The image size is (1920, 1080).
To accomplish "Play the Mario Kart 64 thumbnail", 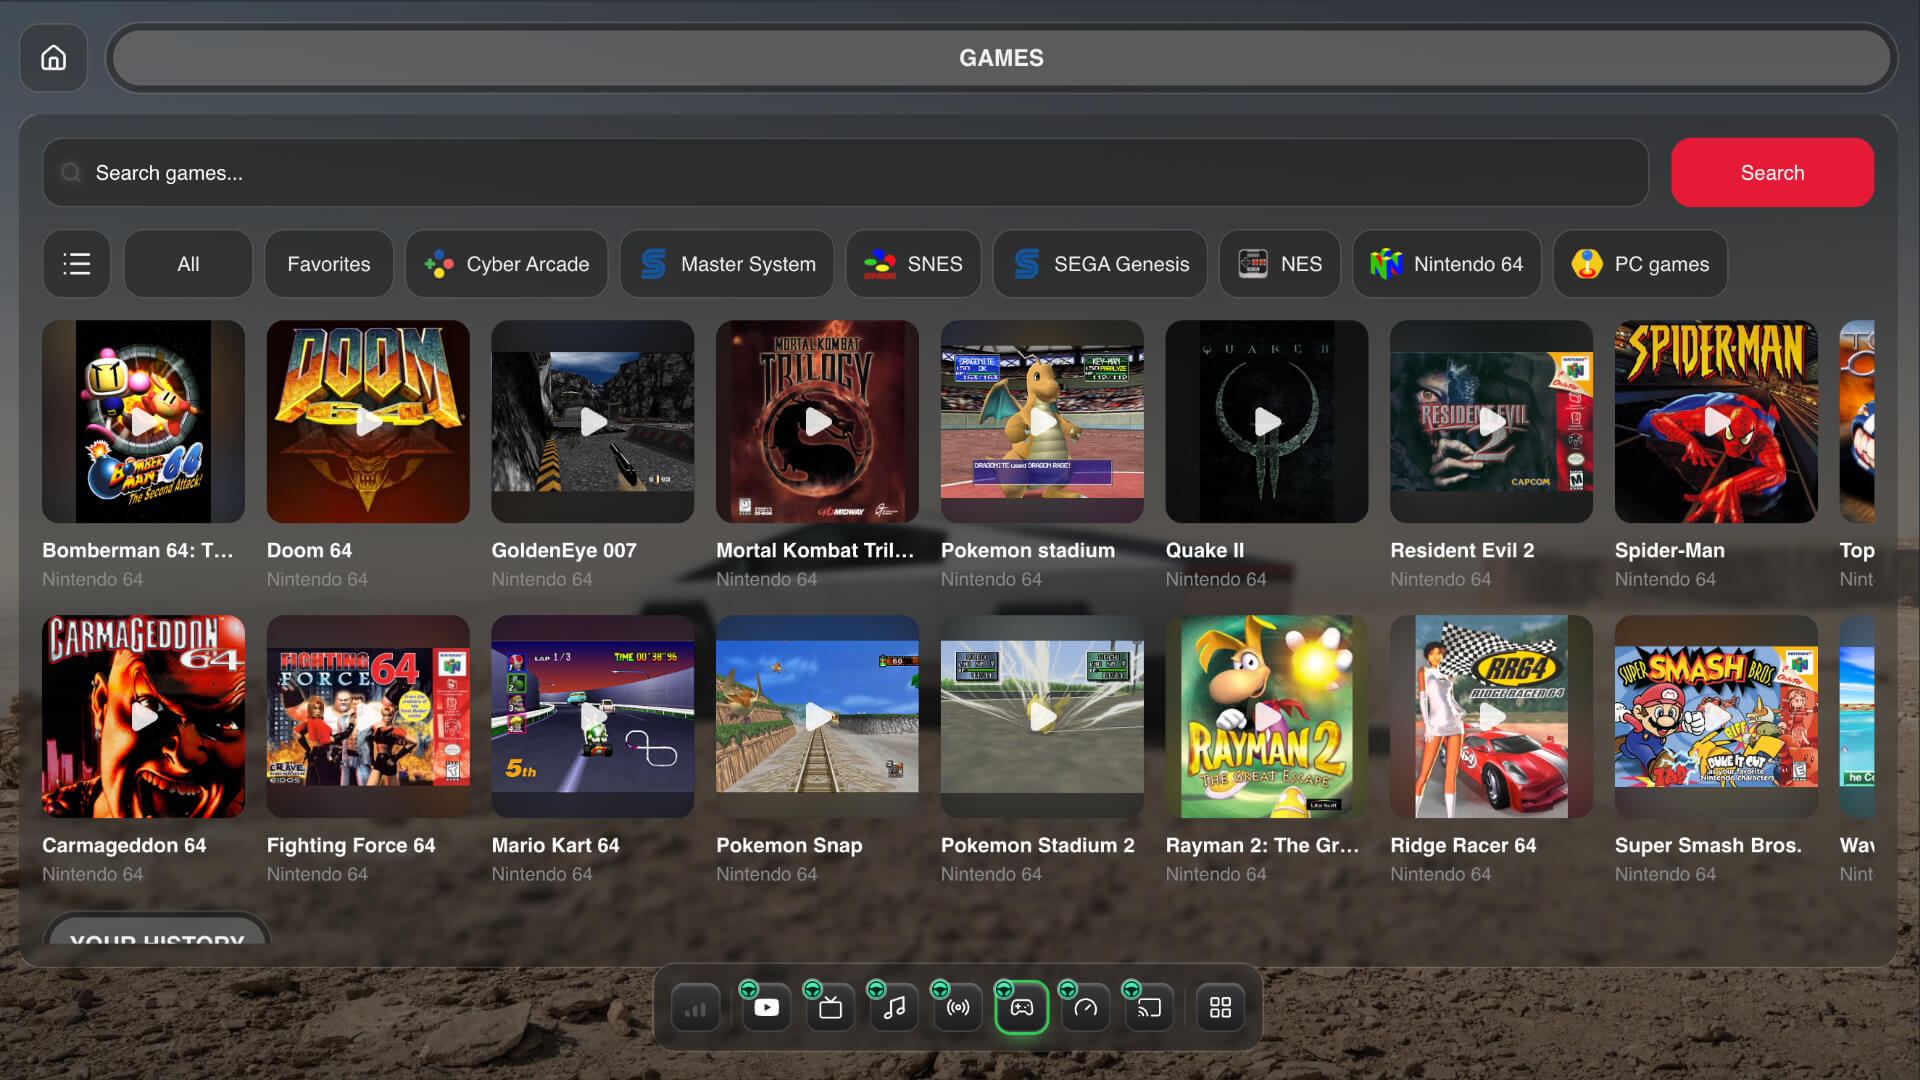I will click(593, 716).
